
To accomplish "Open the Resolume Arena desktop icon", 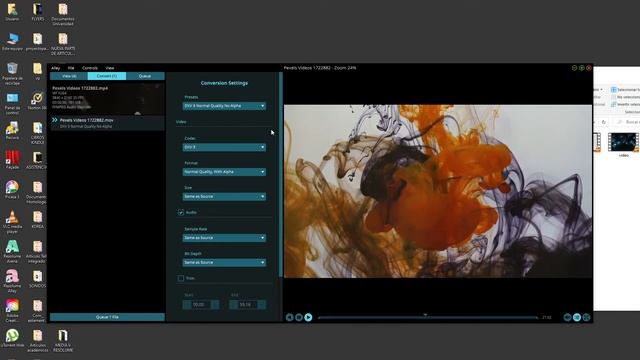I will pos(12,252).
